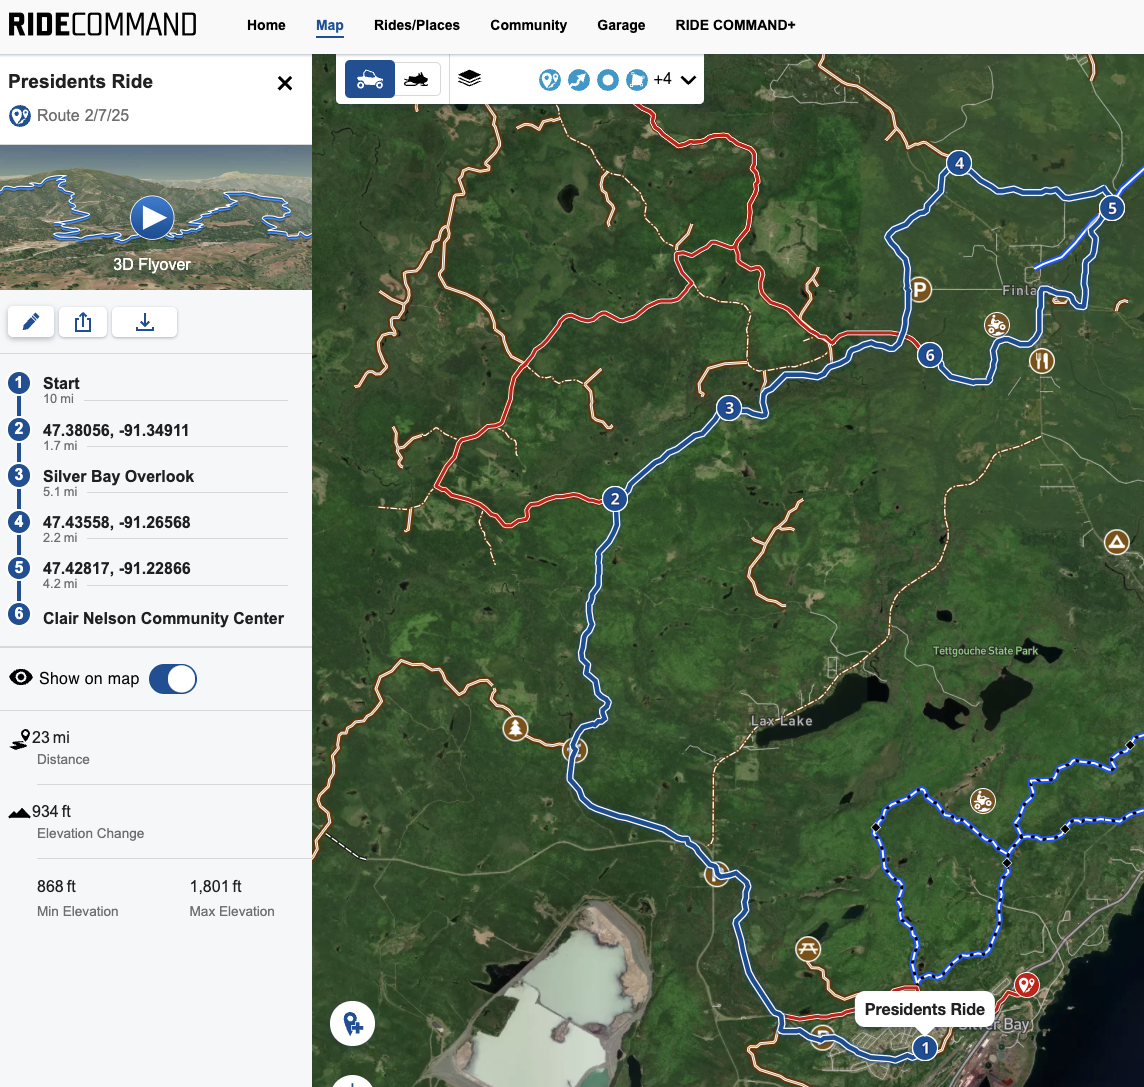1144x1087 pixels.
Task: Toggle the tracks filter arrow icon
Action: 579,80
